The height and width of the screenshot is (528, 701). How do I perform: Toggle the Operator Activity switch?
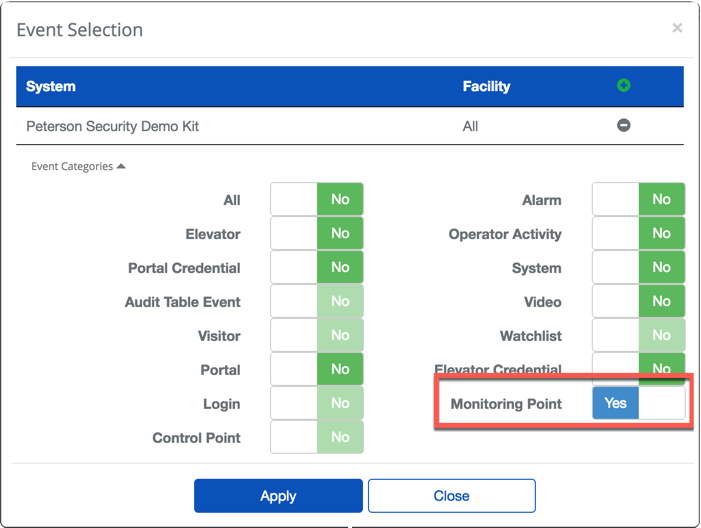(x=639, y=234)
